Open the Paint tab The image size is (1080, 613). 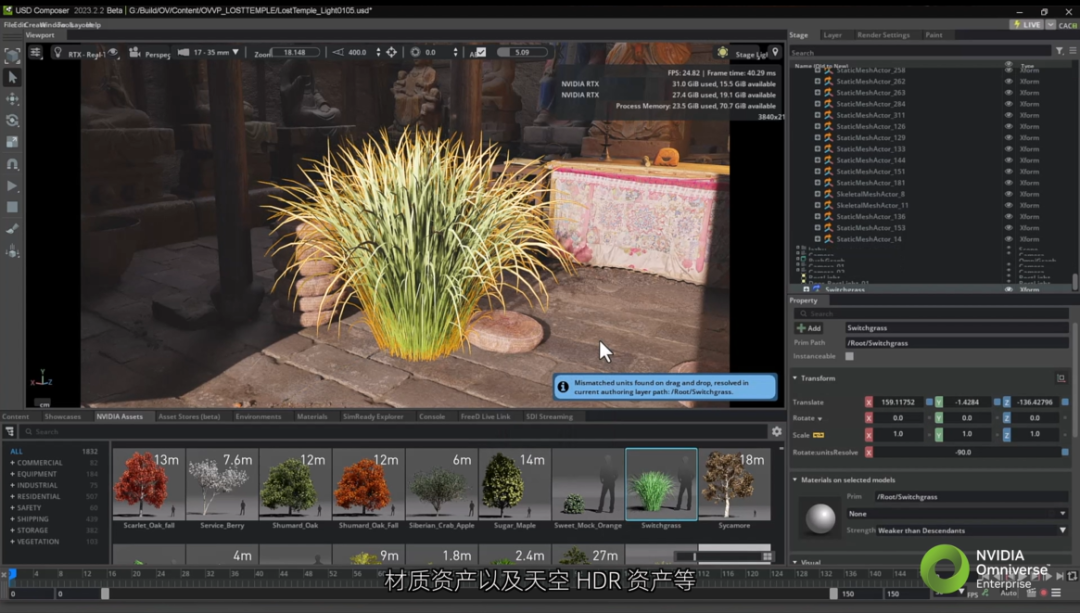[933, 35]
